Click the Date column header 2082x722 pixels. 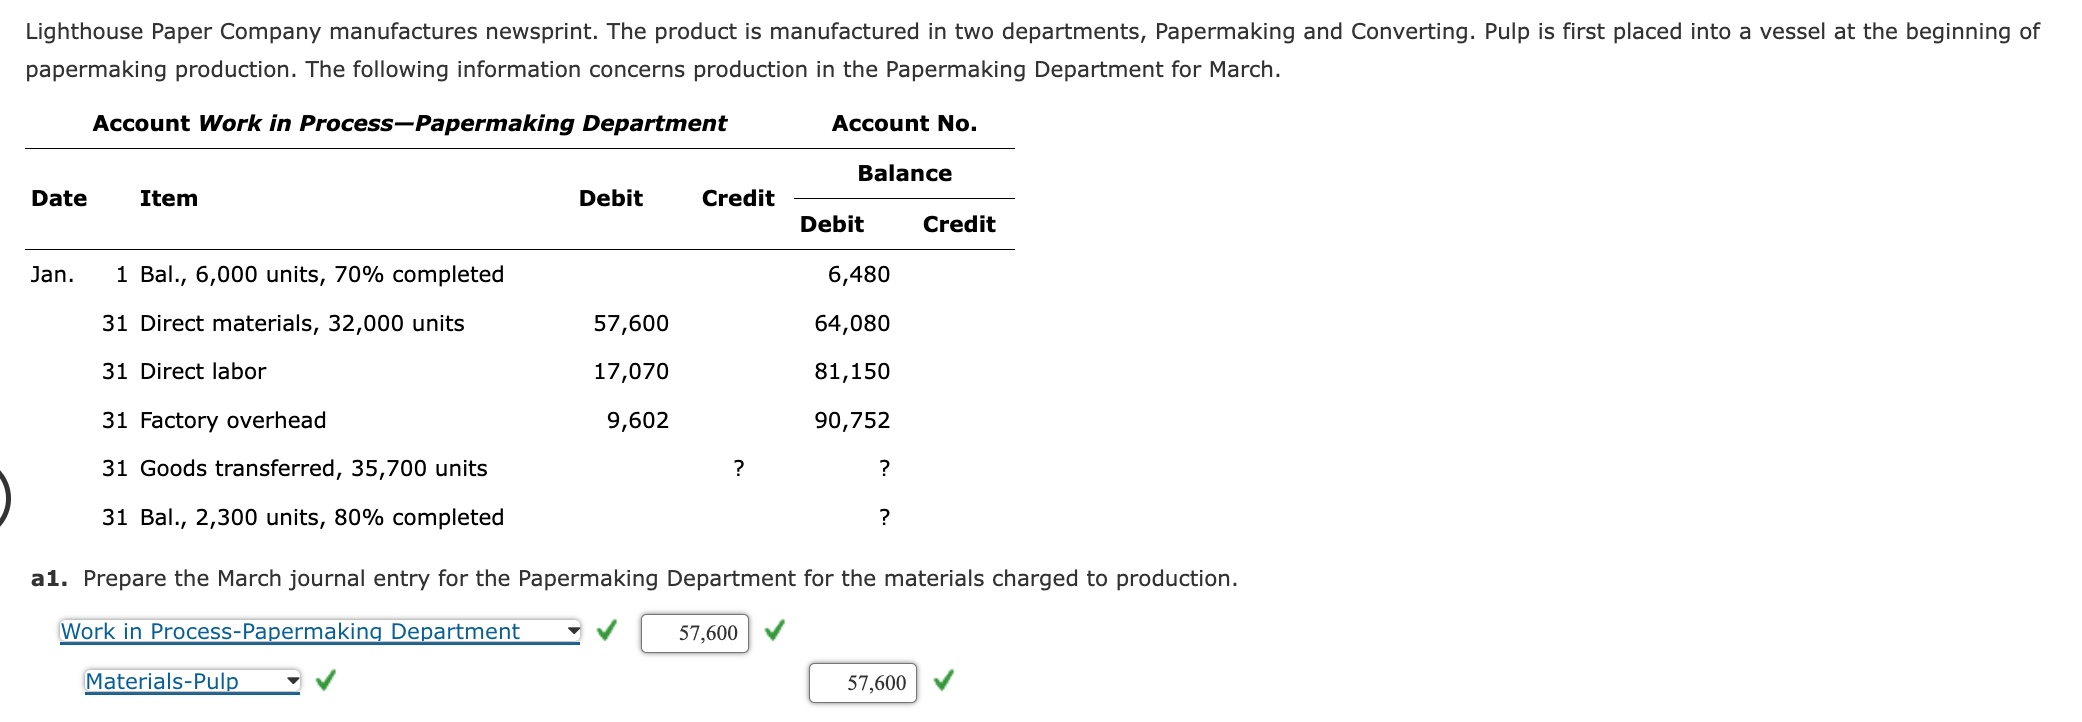[x=59, y=199]
